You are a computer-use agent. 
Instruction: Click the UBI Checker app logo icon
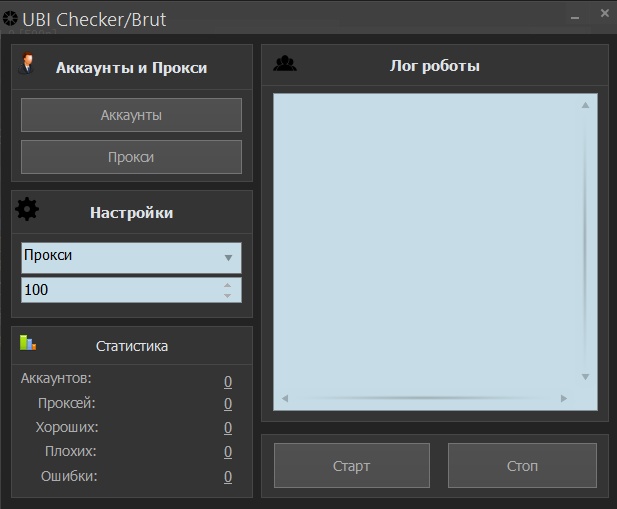(x=10, y=18)
